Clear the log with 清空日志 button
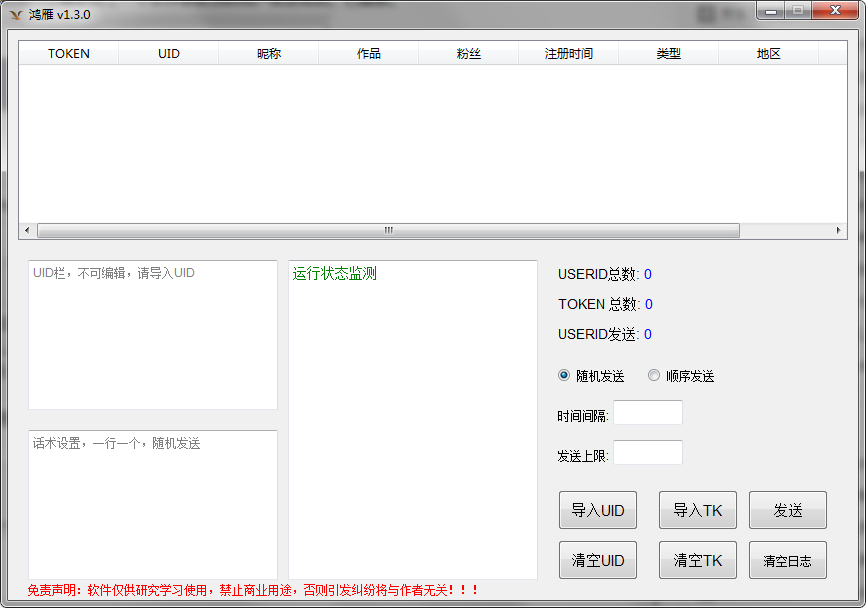The image size is (866, 608). pos(787,560)
